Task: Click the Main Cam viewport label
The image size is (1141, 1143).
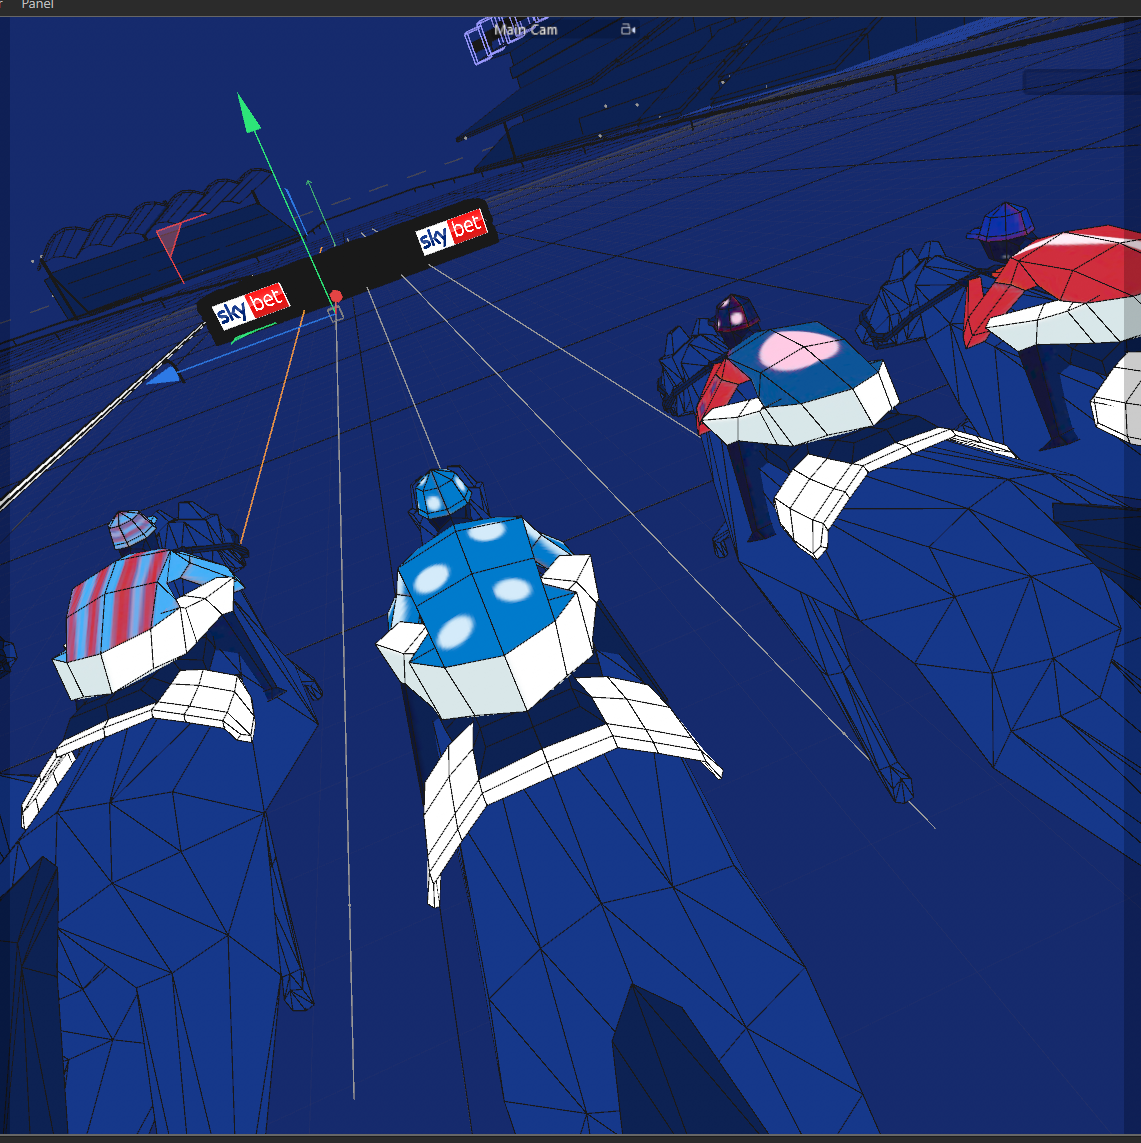Action: (526, 30)
